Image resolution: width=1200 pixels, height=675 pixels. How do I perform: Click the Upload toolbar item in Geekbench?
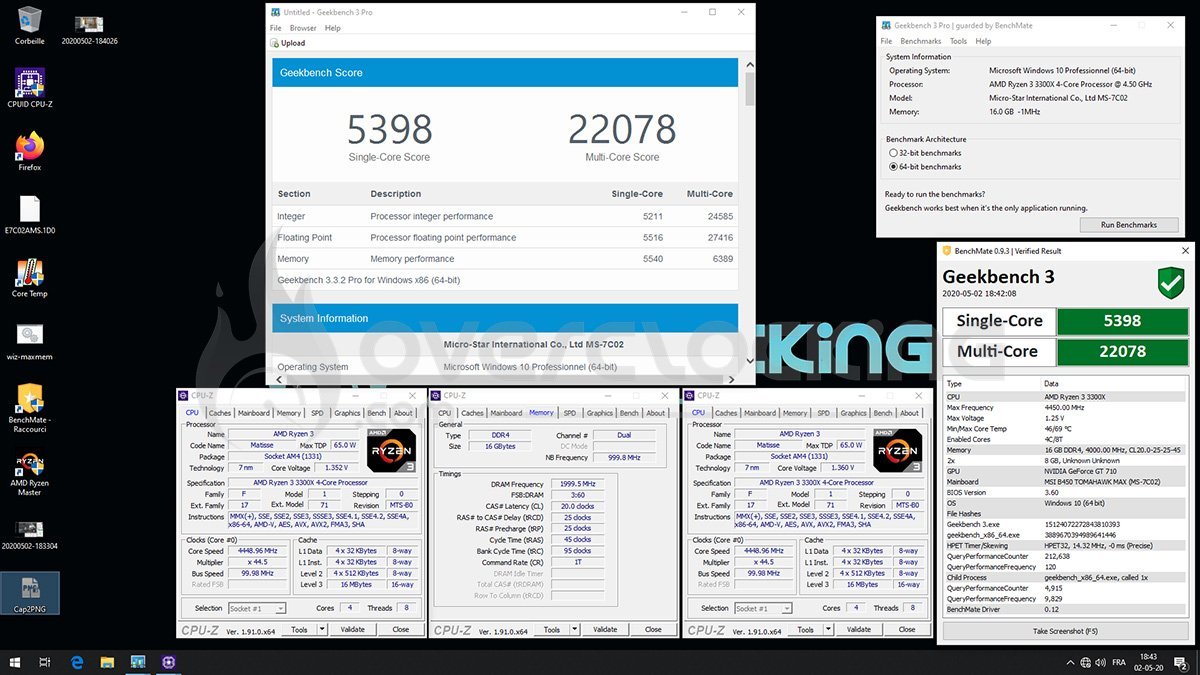tap(288, 43)
